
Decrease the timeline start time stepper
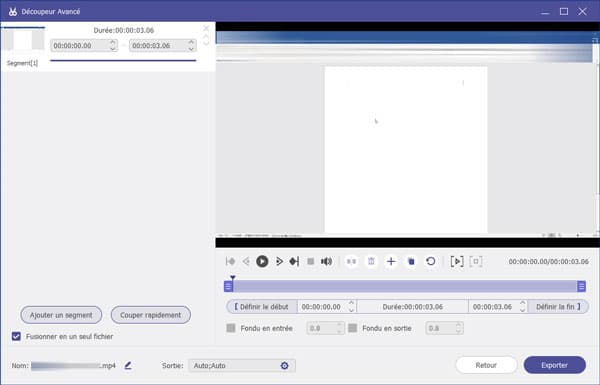click(351, 310)
